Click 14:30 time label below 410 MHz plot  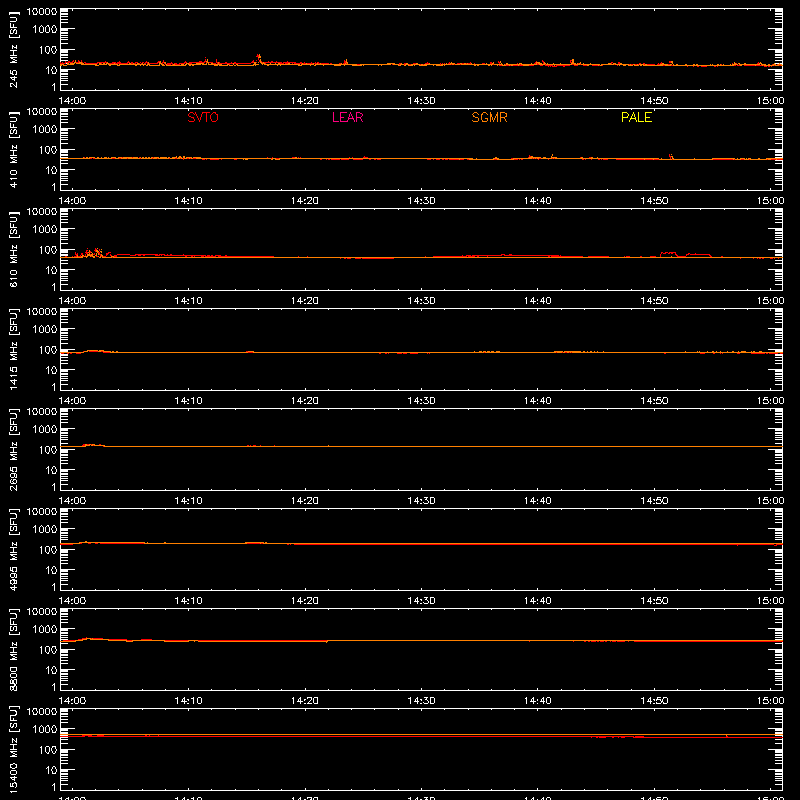(x=421, y=201)
